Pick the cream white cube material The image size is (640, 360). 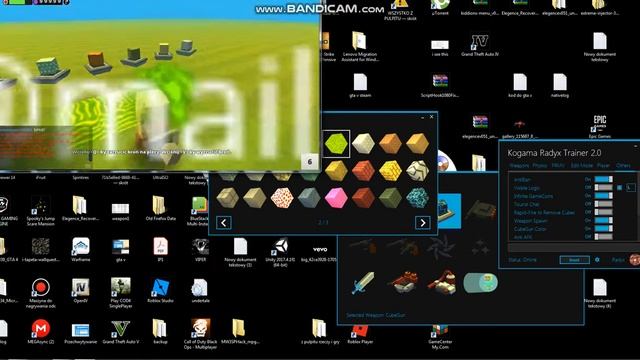[x=363, y=144]
